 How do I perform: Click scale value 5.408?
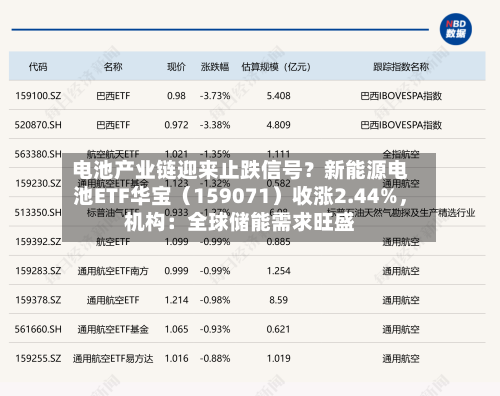[278, 96]
